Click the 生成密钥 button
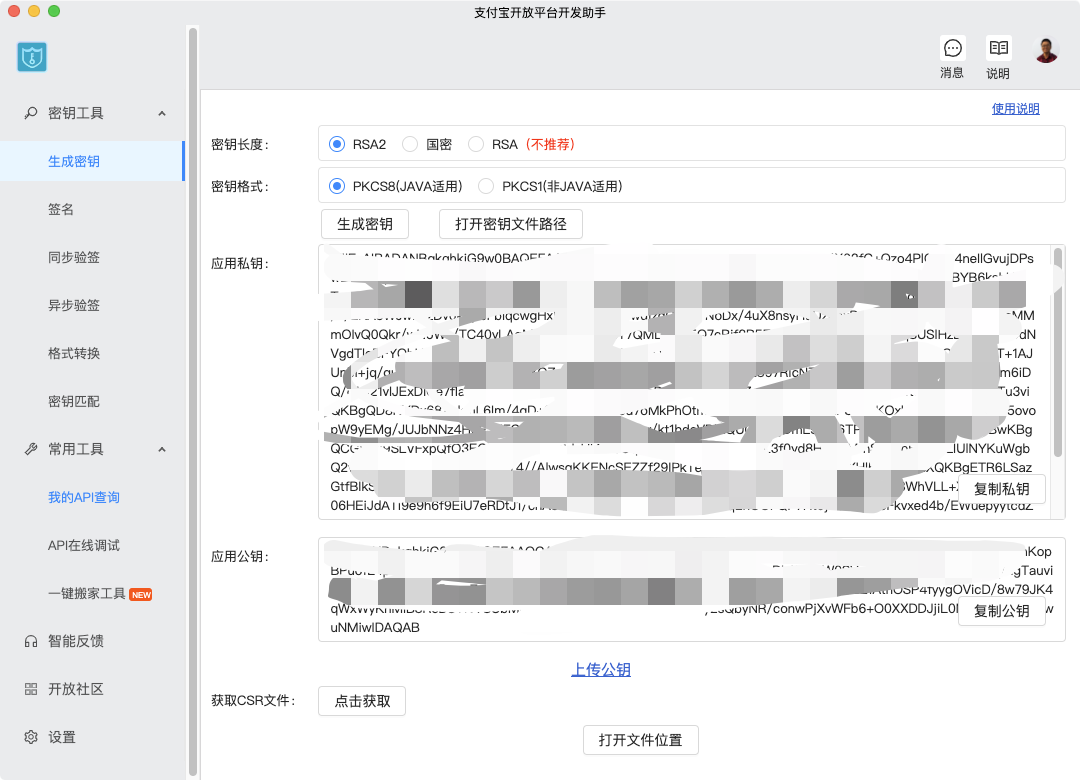 click(x=365, y=224)
